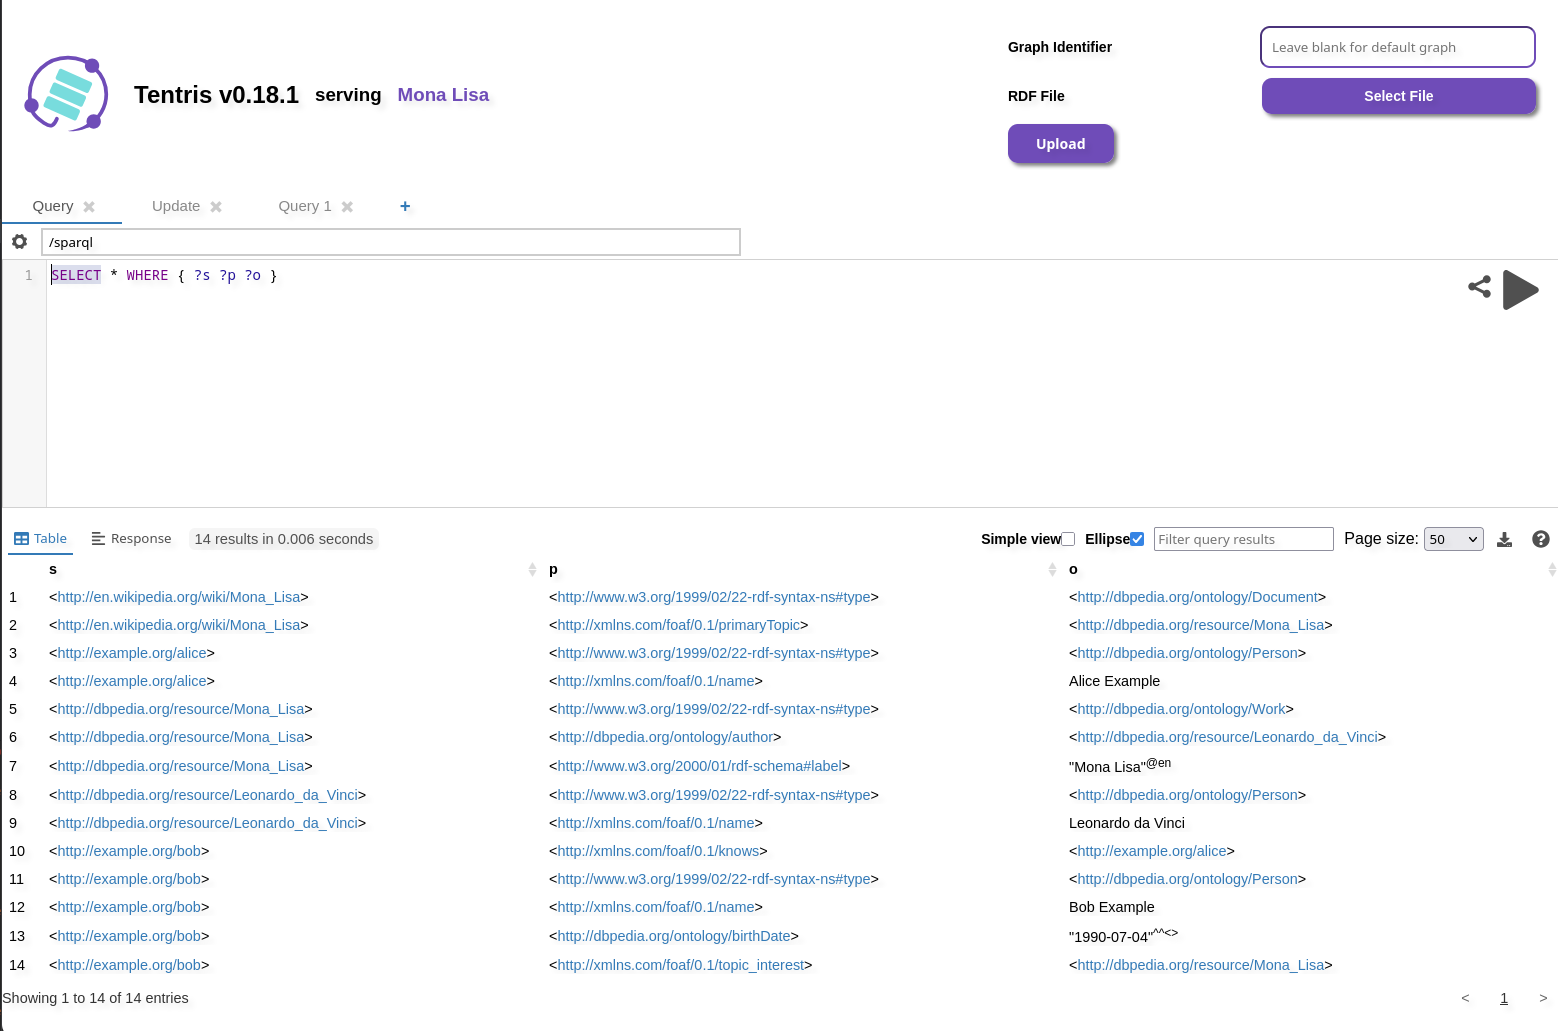
Task: Open dbpedia ontology/author predicate link
Action: coord(665,737)
